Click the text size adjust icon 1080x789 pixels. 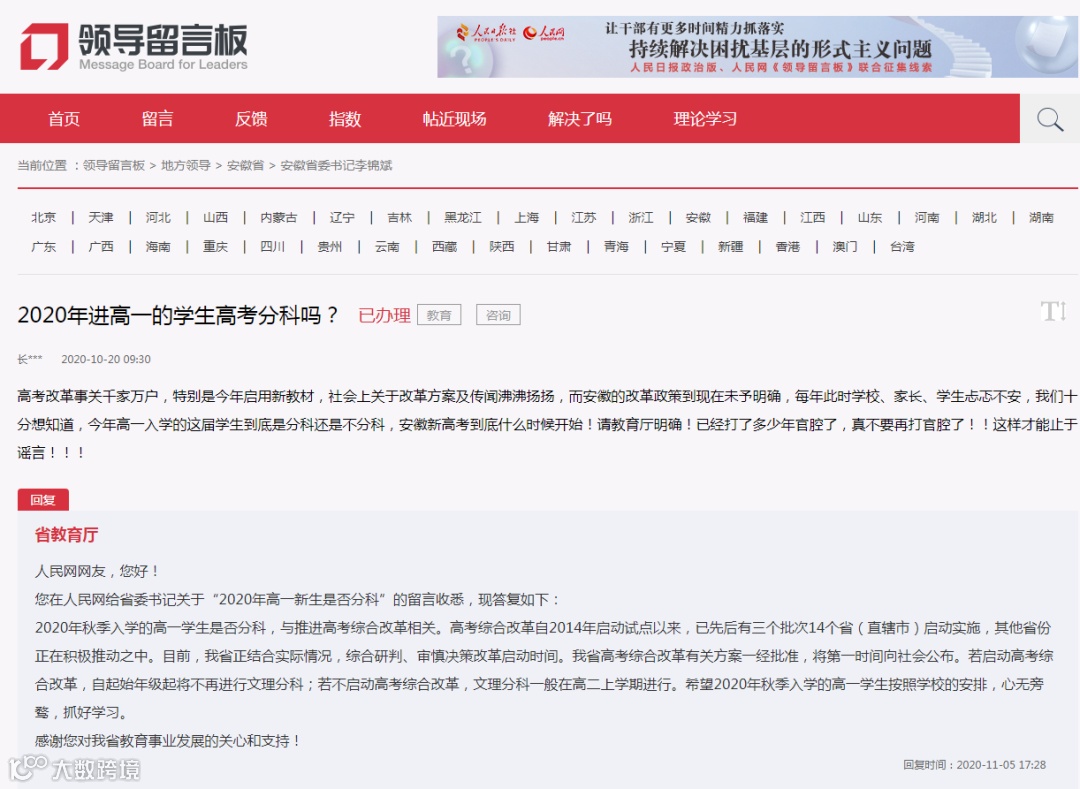pyautogui.click(x=1053, y=311)
